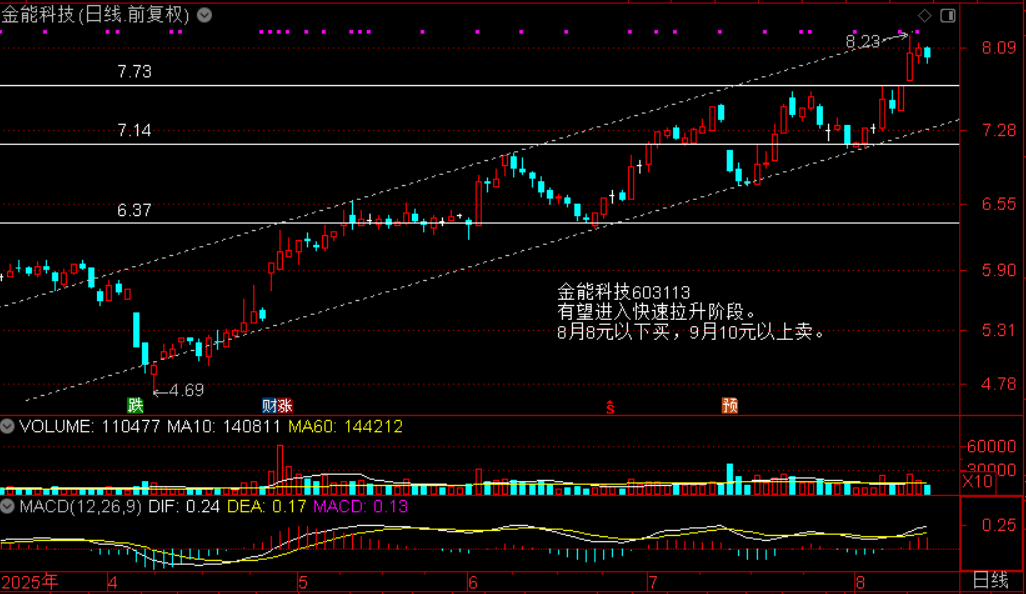1026x594 pixels.
Task: Click the 金能科技603113 annotation text
Action: (x=624, y=292)
